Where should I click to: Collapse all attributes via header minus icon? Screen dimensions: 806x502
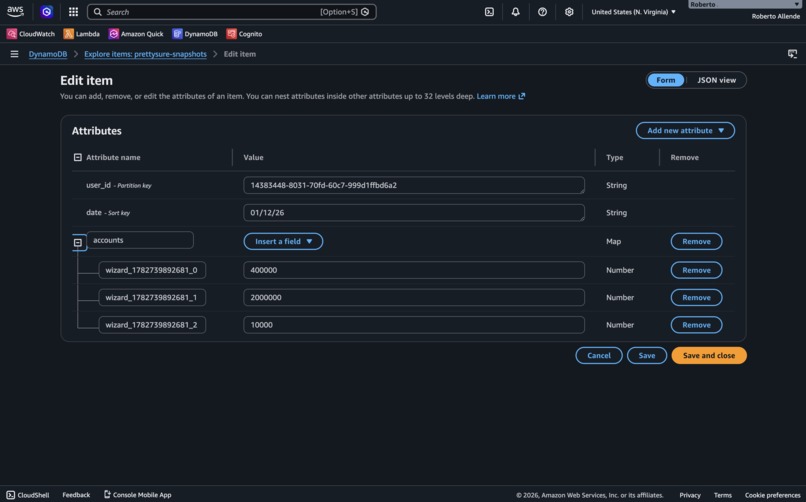click(78, 157)
